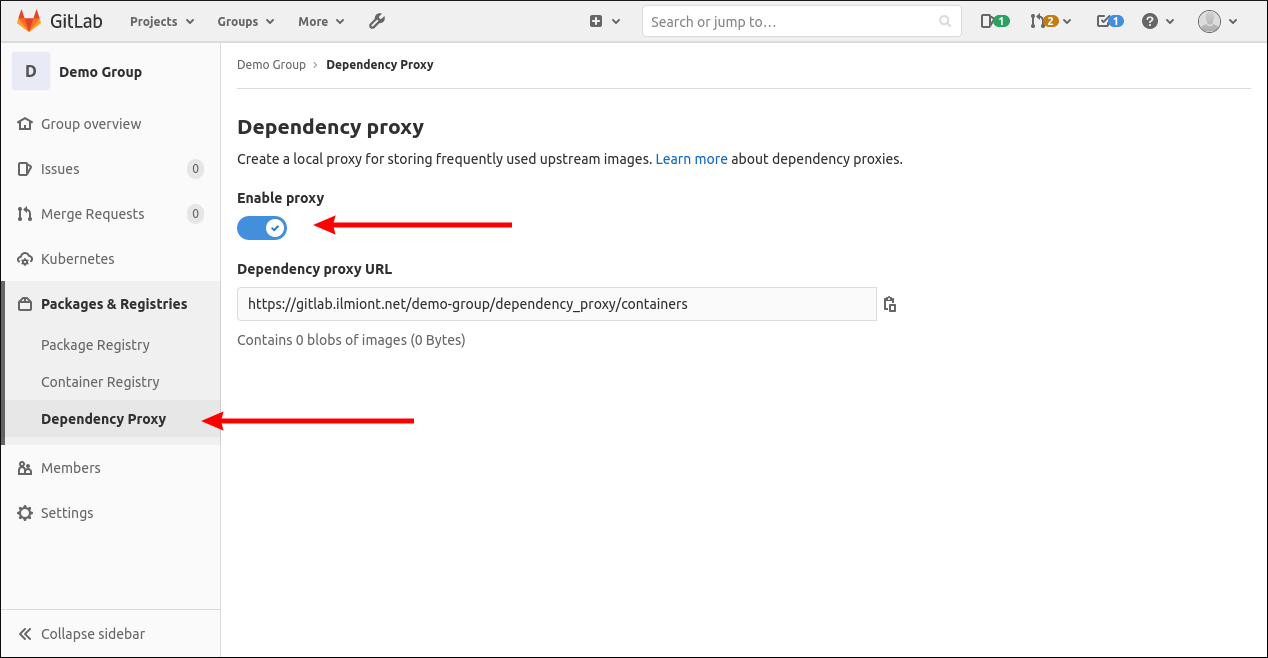Screen dimensions: 1268x658
Task: Open the to-do list icon in navbar
Action: click(x=1110, y=21)
